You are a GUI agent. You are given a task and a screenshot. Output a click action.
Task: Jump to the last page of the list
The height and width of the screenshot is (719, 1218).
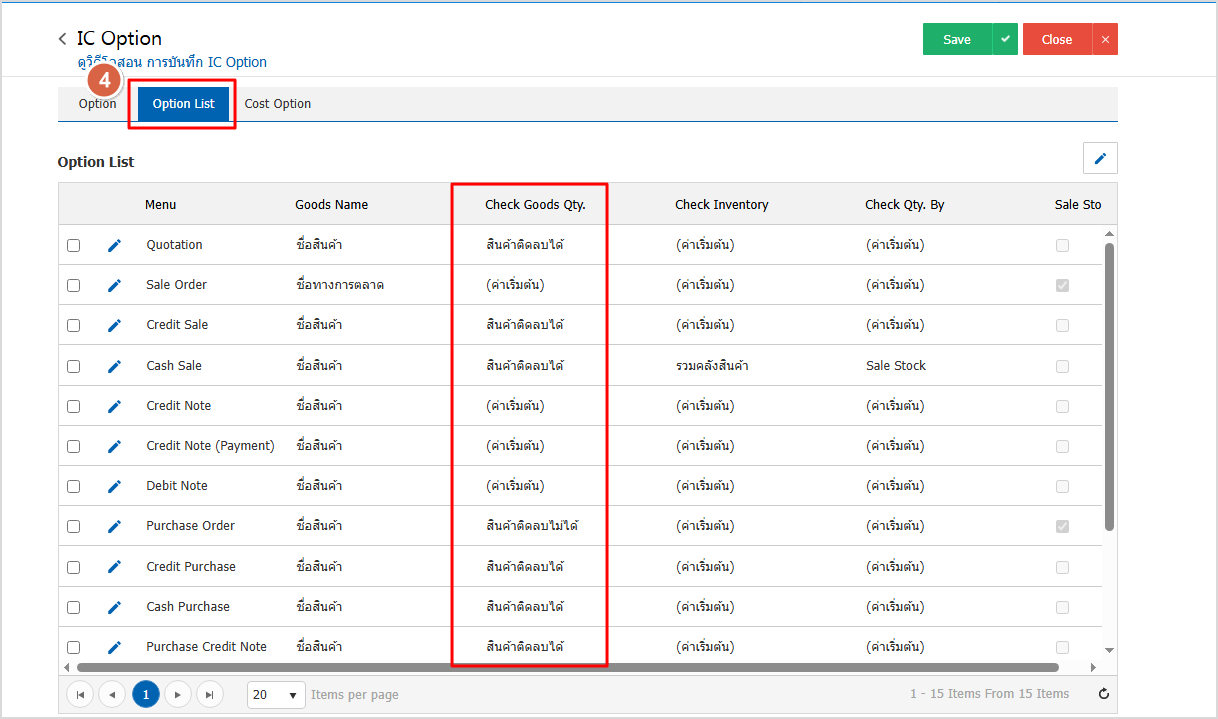[209, 694]
